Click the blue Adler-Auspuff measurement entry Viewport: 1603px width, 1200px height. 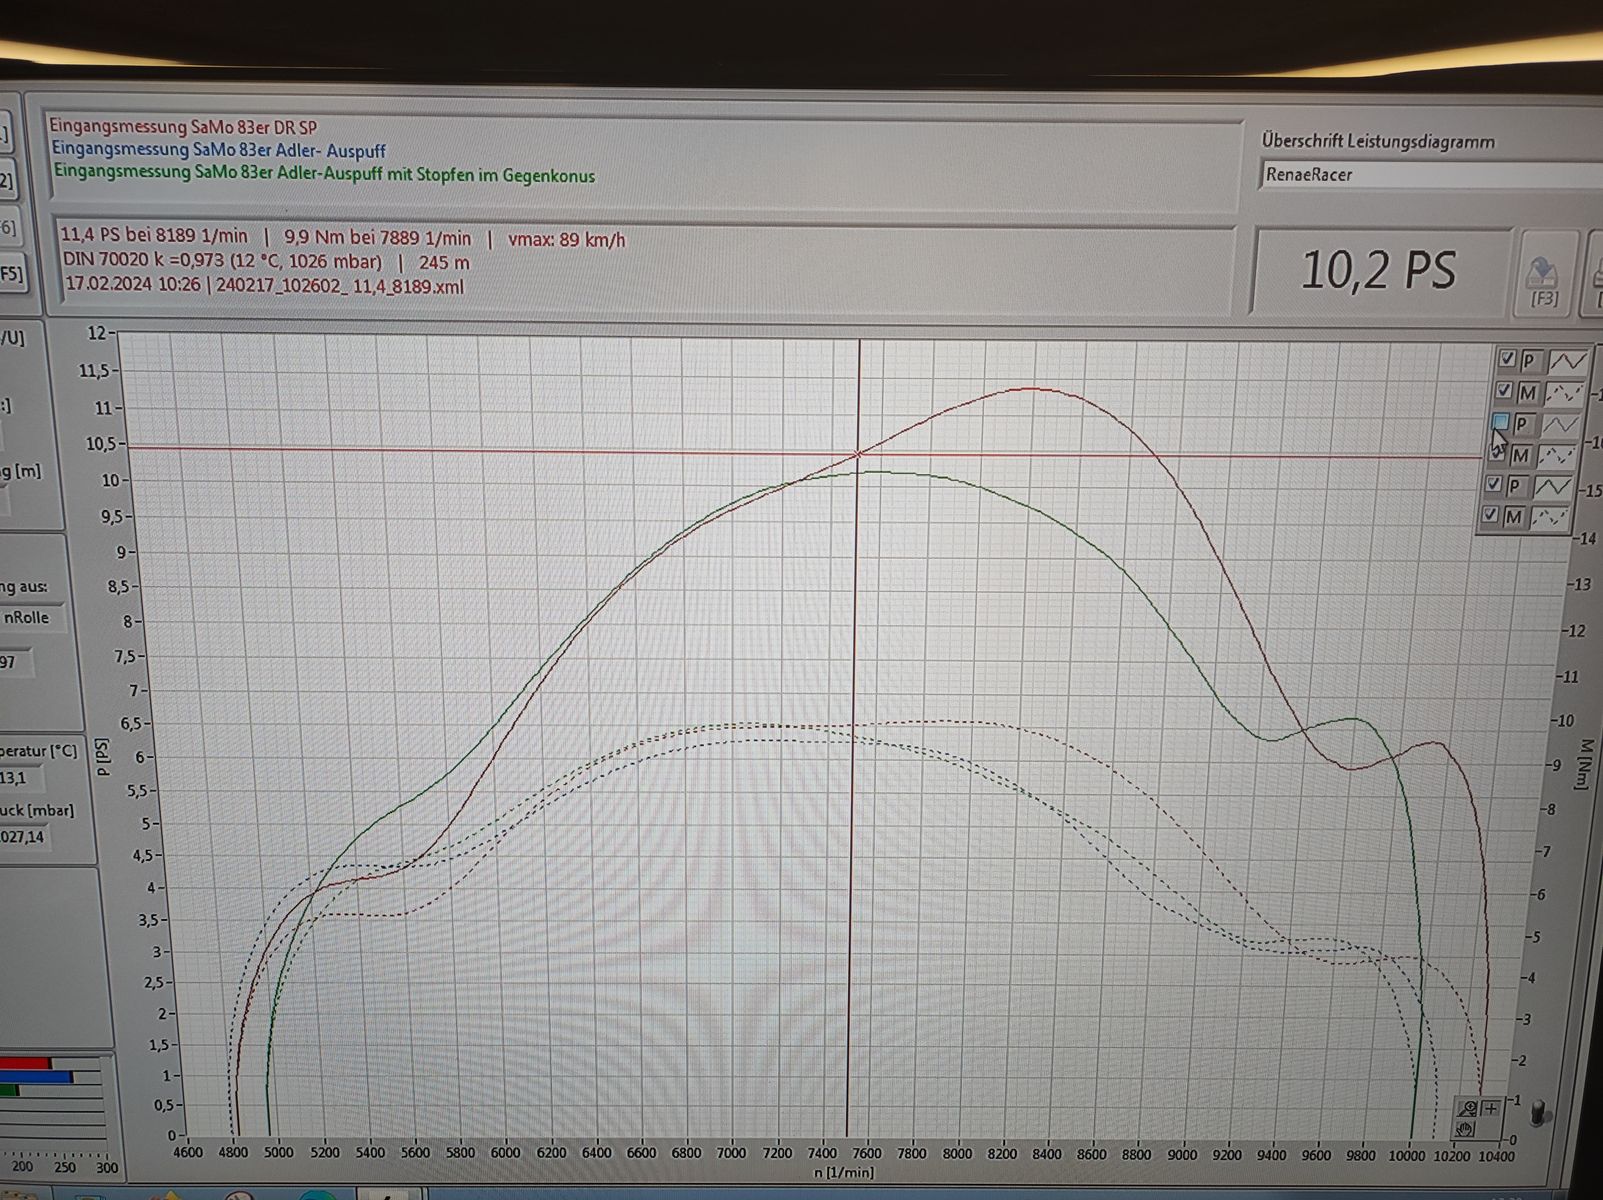pos(219,151)
